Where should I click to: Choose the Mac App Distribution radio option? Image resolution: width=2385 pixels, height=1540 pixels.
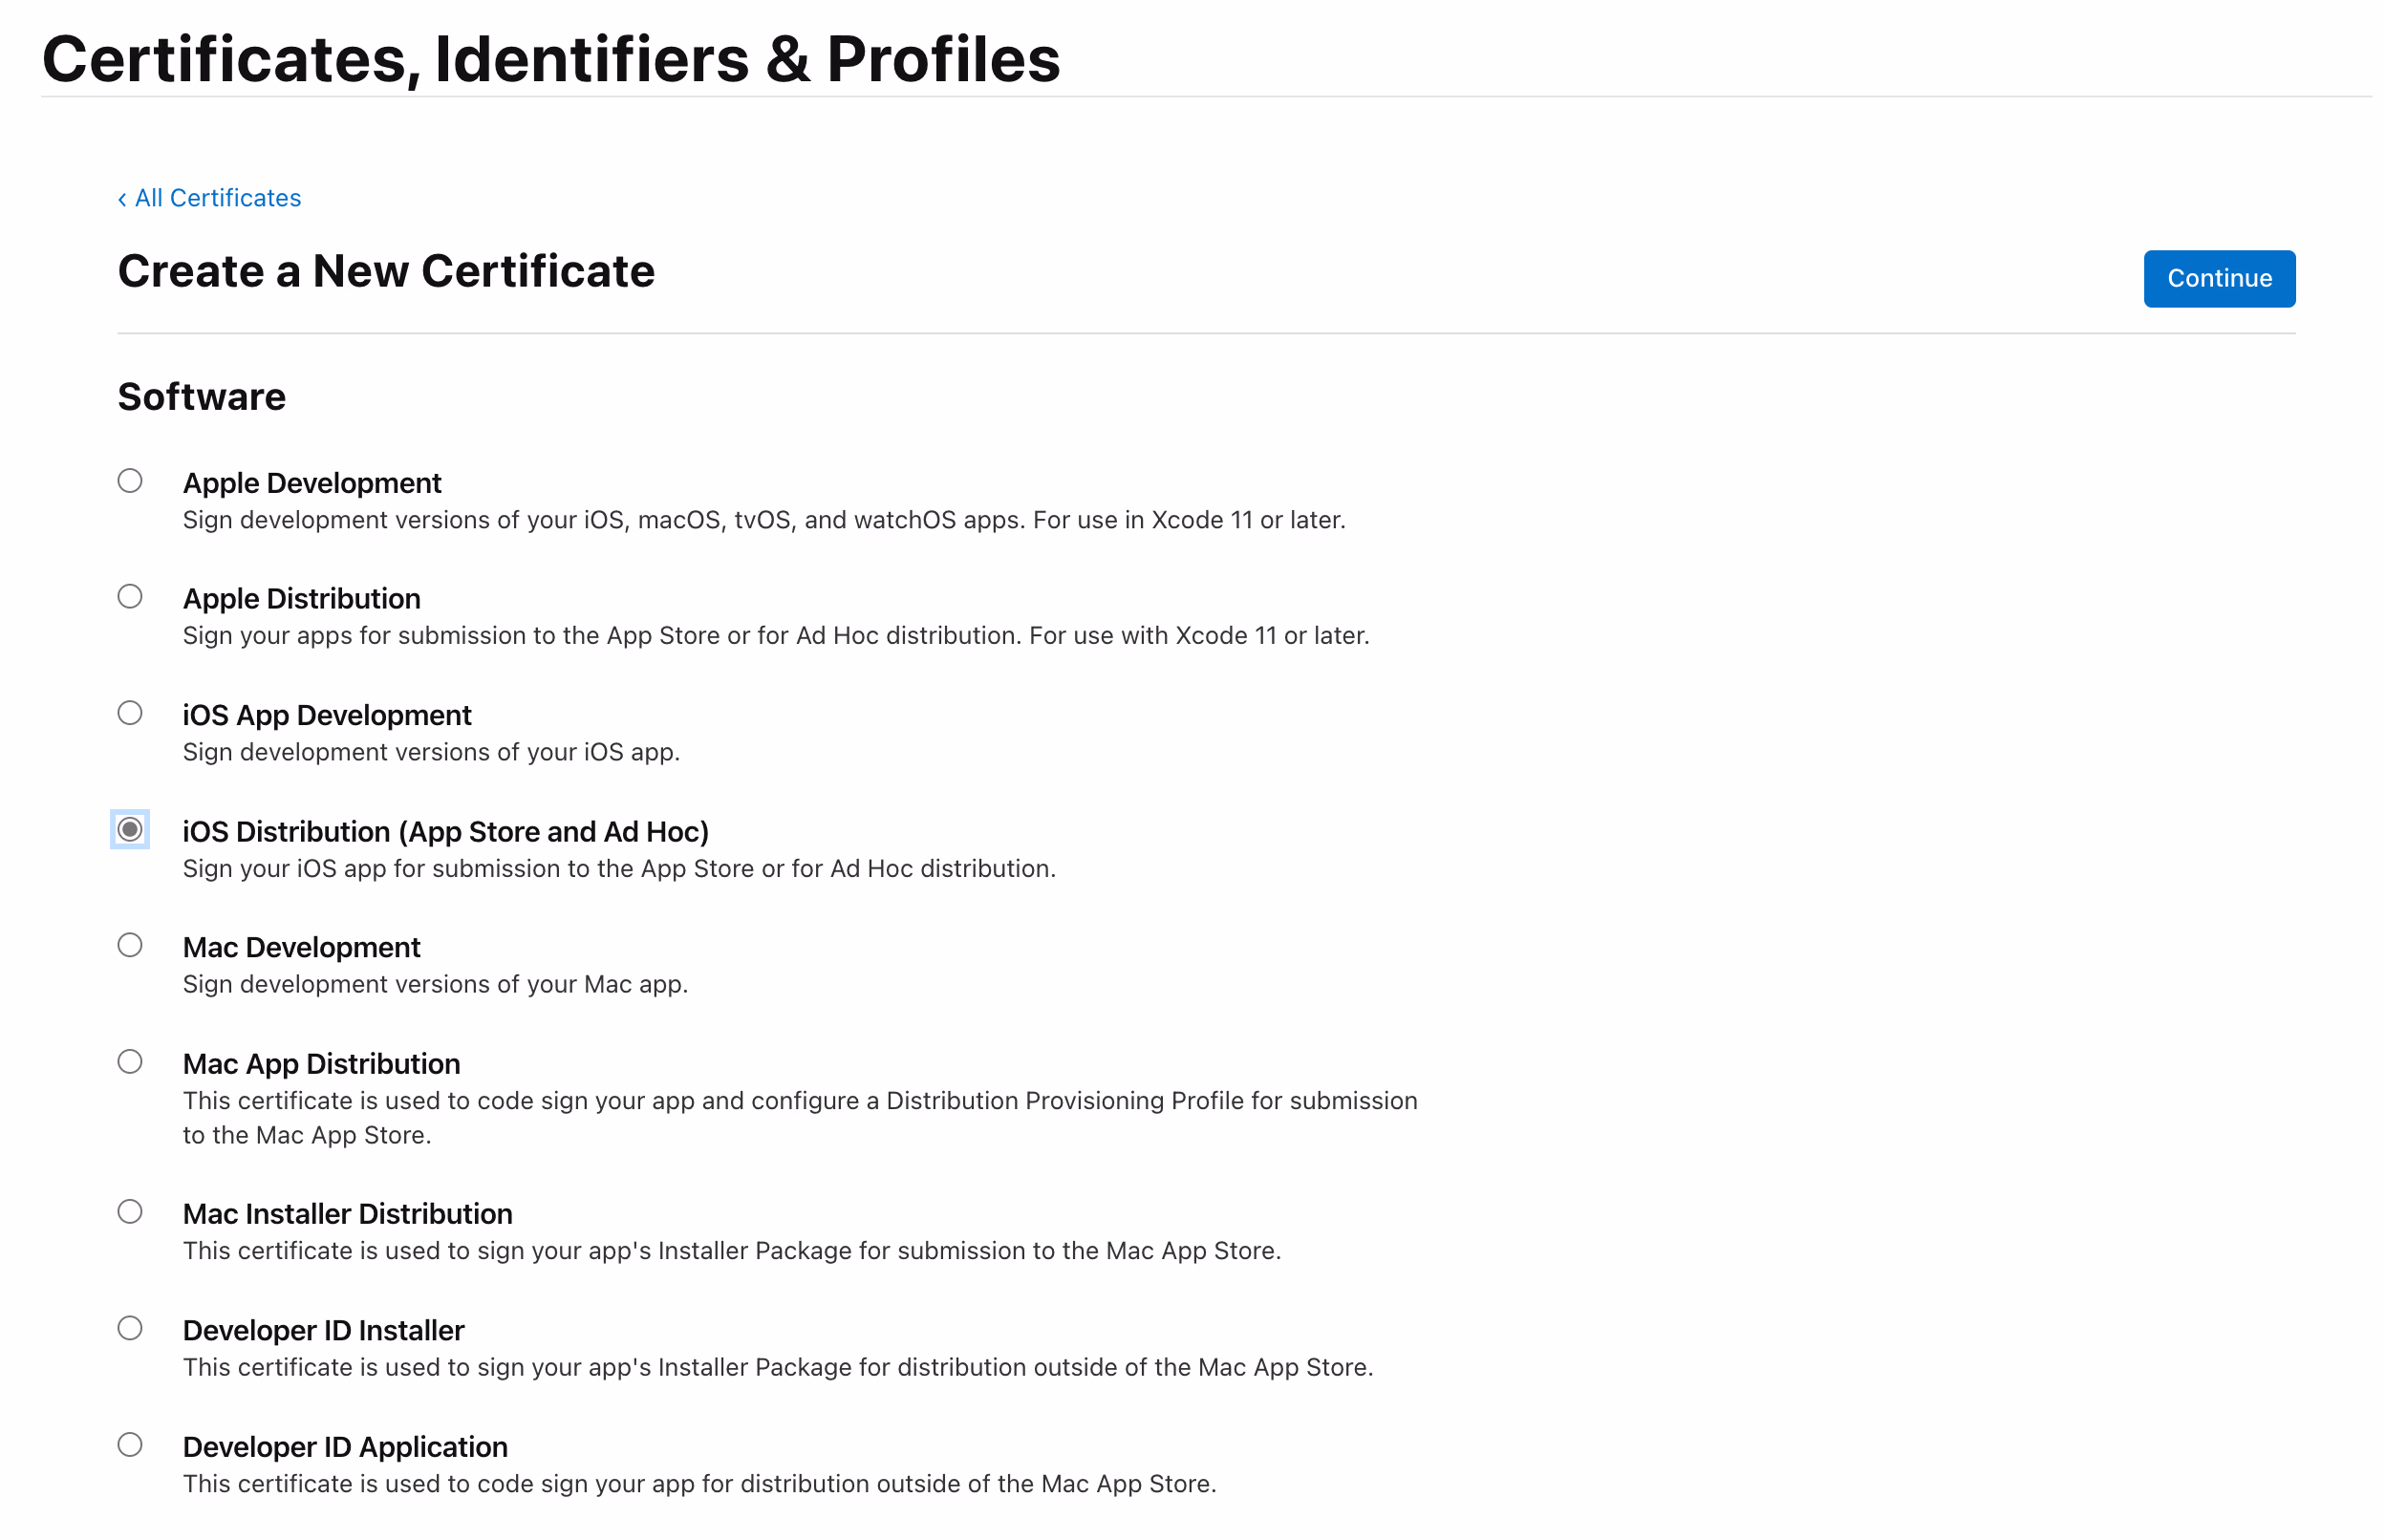point(130,1063)
